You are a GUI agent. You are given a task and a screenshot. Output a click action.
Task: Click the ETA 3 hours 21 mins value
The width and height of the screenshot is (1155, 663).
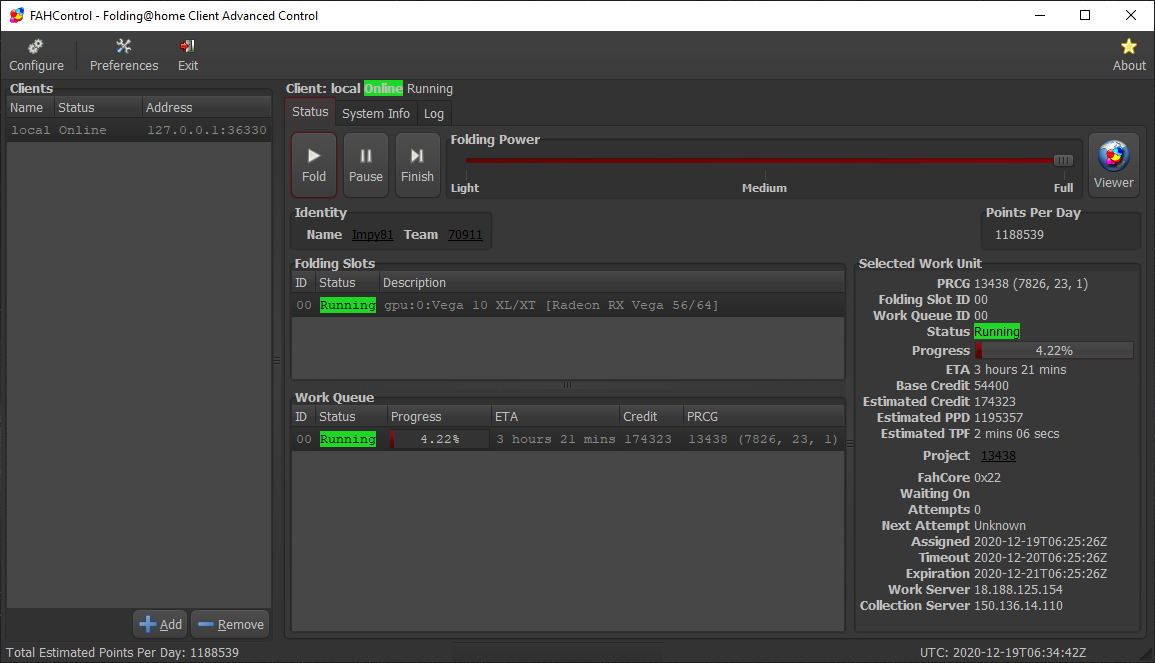[1019, 370]
